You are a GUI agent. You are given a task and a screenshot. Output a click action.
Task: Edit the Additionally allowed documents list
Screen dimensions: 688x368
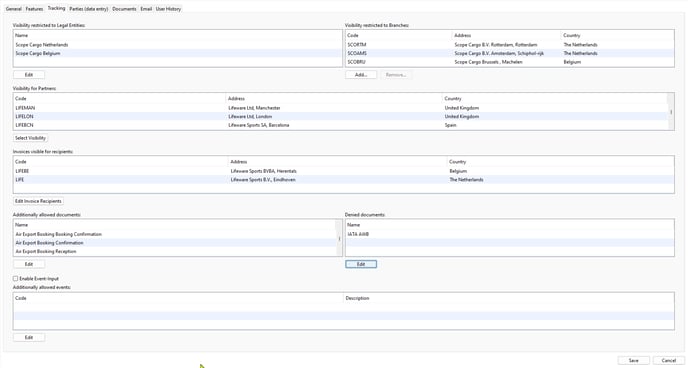point(29,264)
